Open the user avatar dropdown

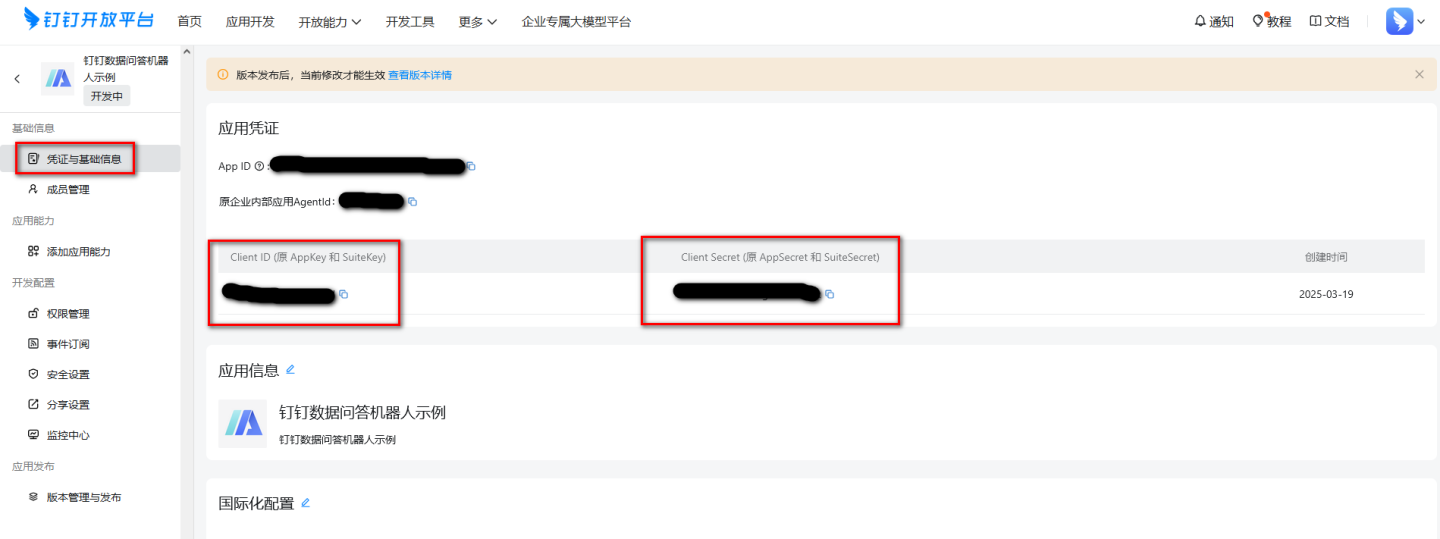coord(1405,21)
